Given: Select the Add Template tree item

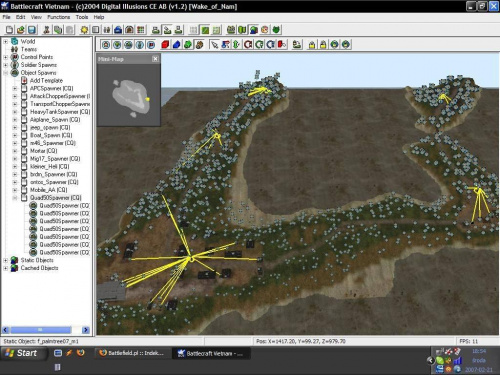Looking at the screenshot, I should (46, 81).
